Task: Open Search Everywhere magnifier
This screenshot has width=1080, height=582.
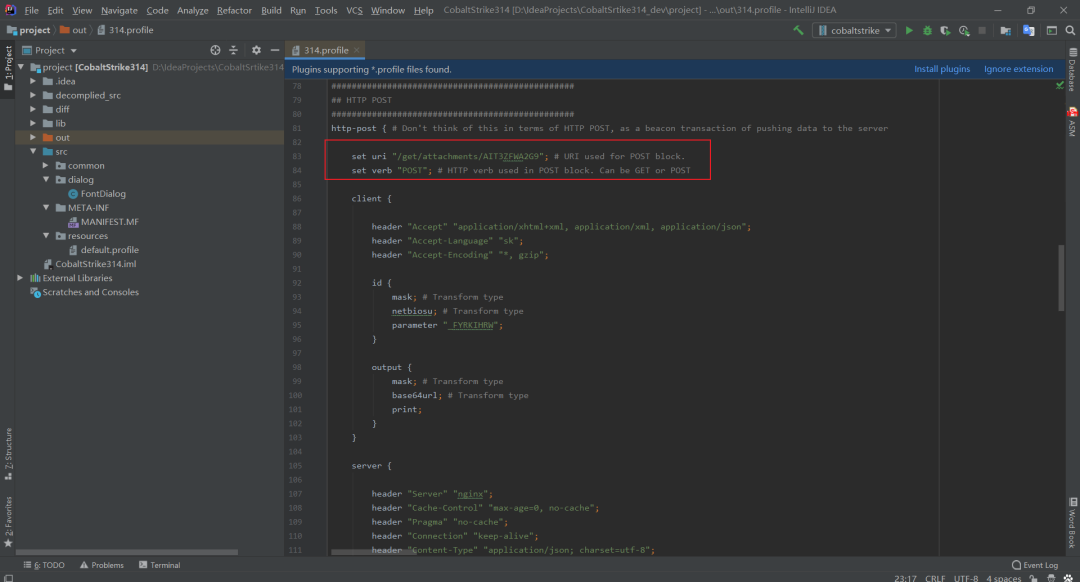Action: click(1070, 30)
